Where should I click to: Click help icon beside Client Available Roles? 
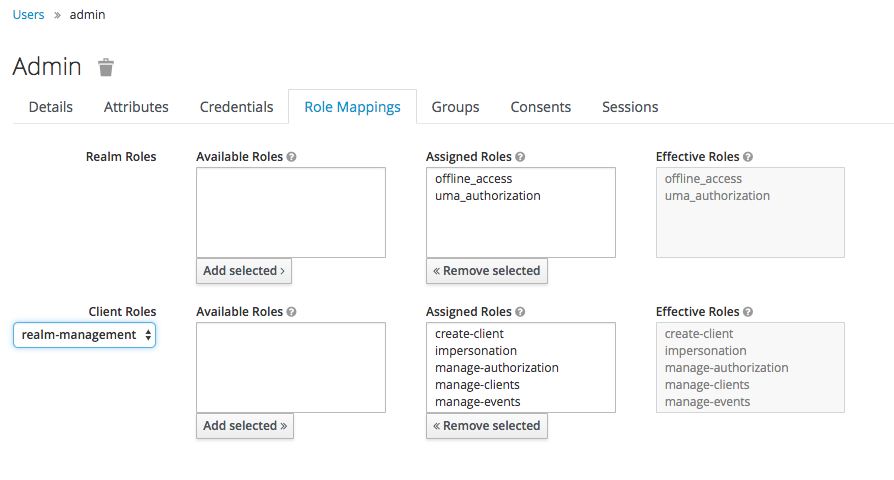point(292,312)
